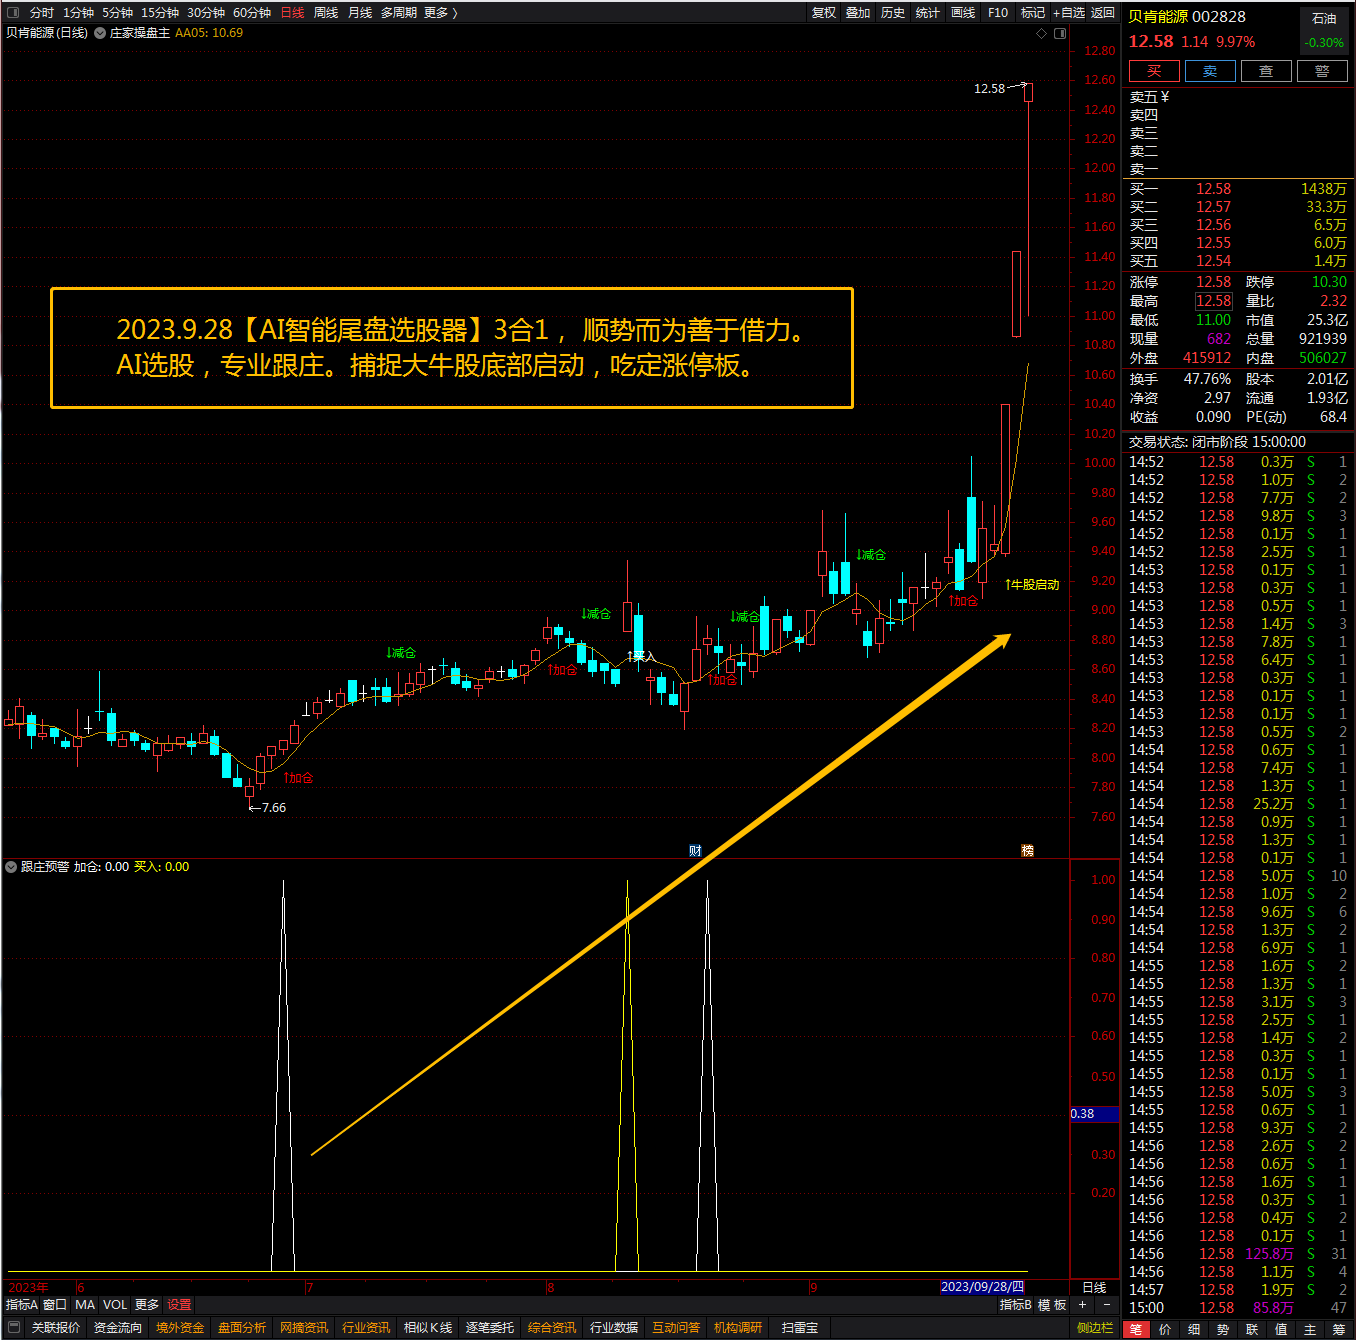
Task: Click the 卖 sell button
Action: [1210, 71]
